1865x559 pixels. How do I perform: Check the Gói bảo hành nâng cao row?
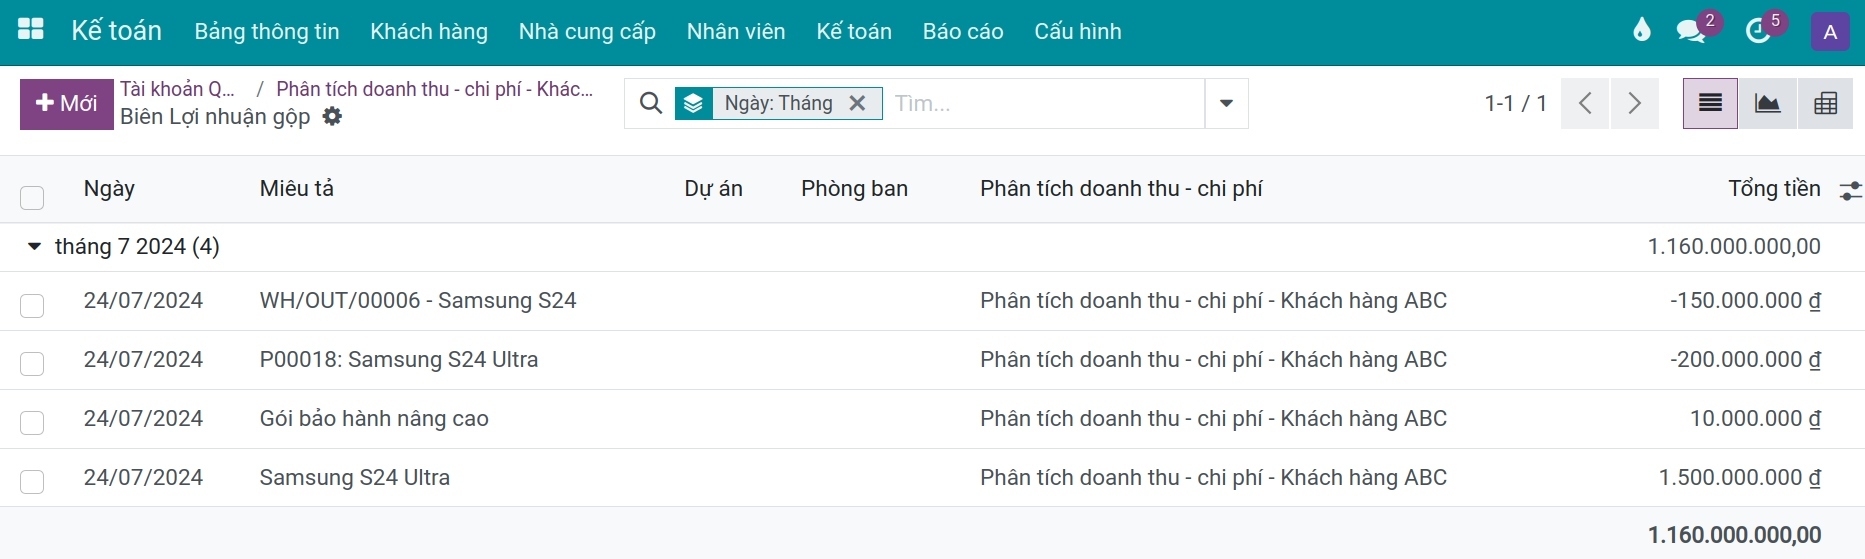32,422
